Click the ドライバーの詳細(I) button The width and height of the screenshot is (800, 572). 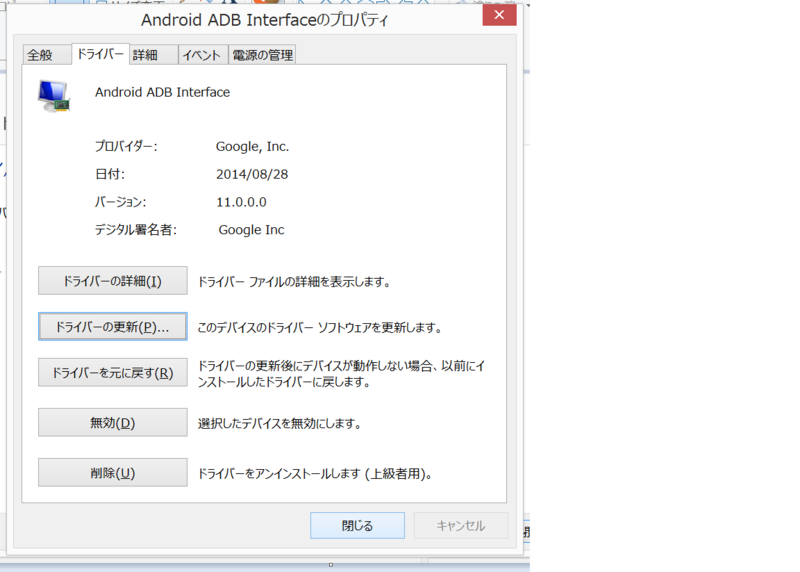click(113, 281)
